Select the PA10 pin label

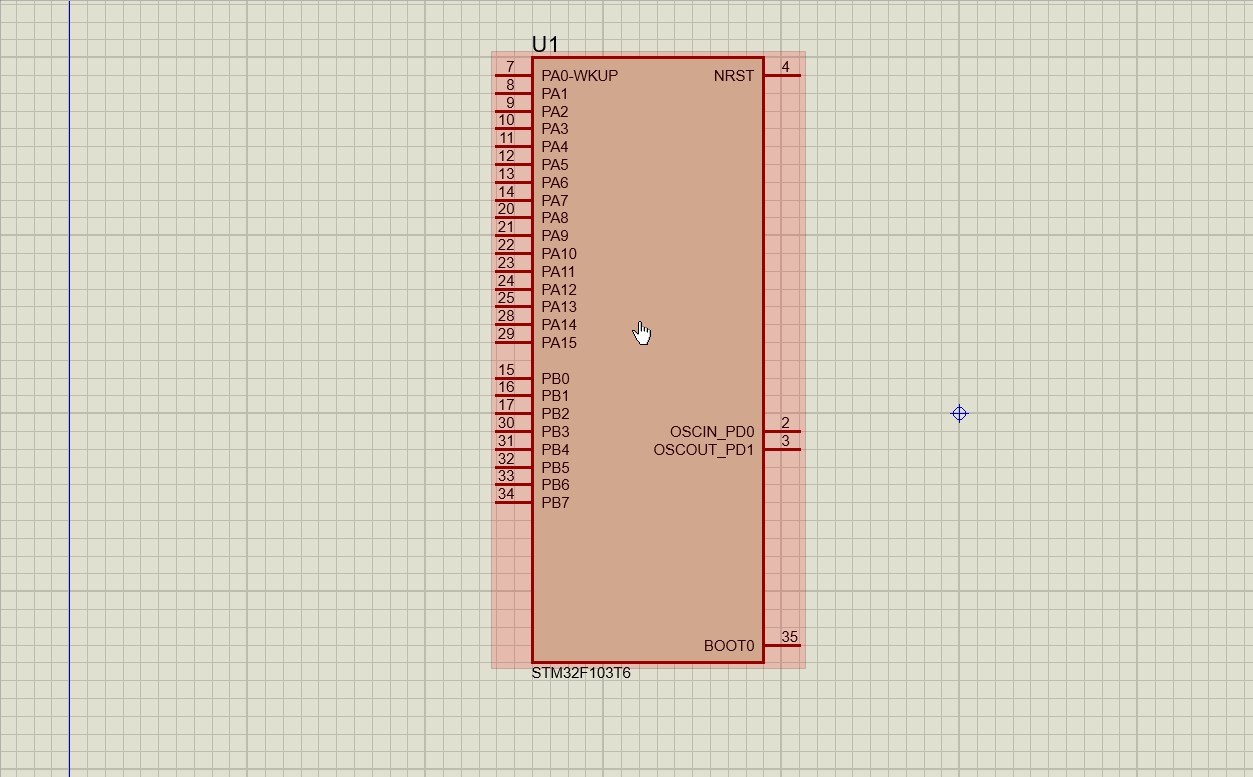click(559, 254)
